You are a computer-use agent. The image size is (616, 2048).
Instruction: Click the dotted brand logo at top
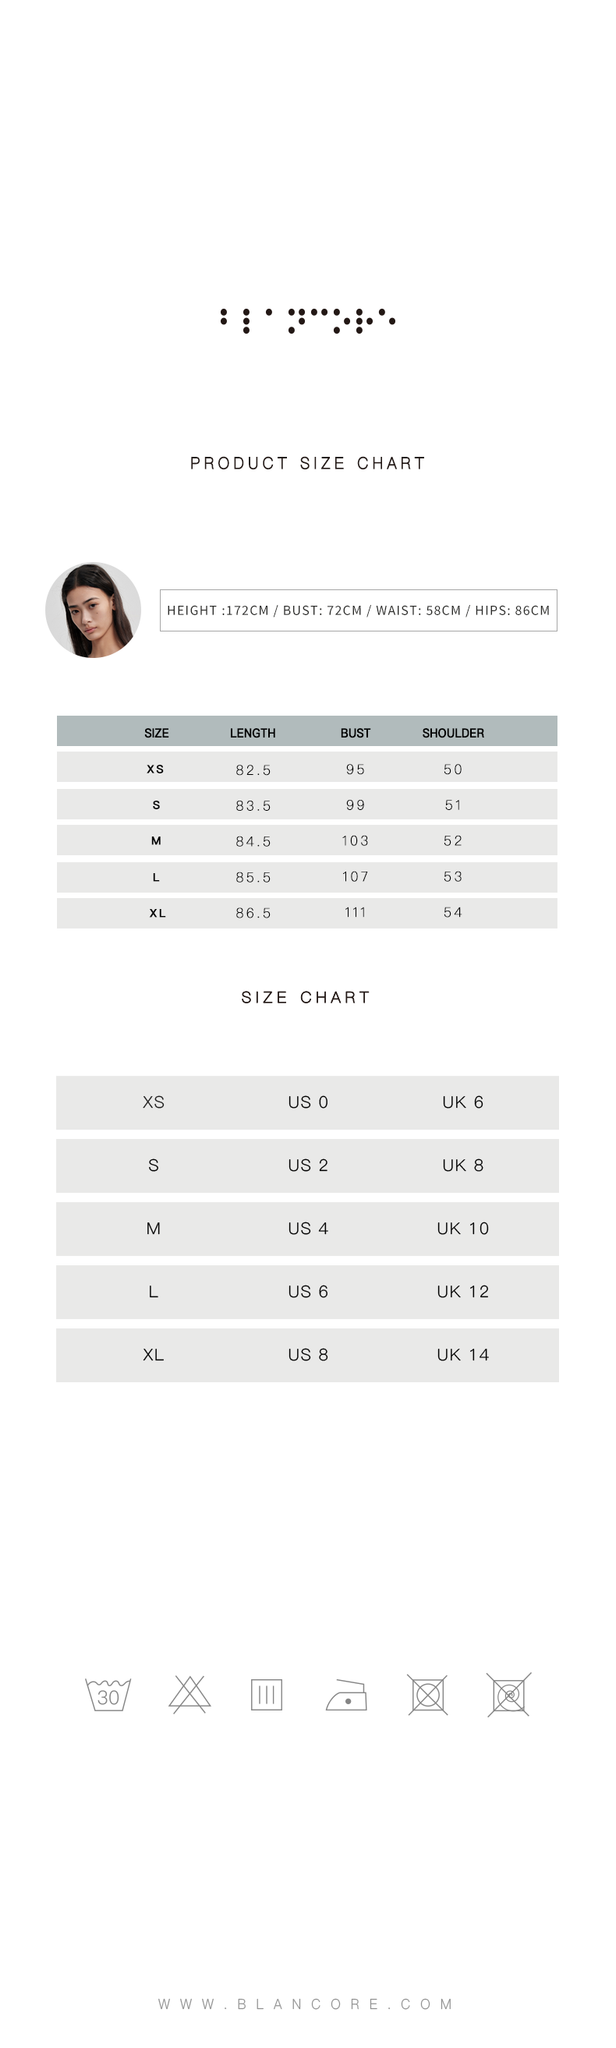point(308,320)
